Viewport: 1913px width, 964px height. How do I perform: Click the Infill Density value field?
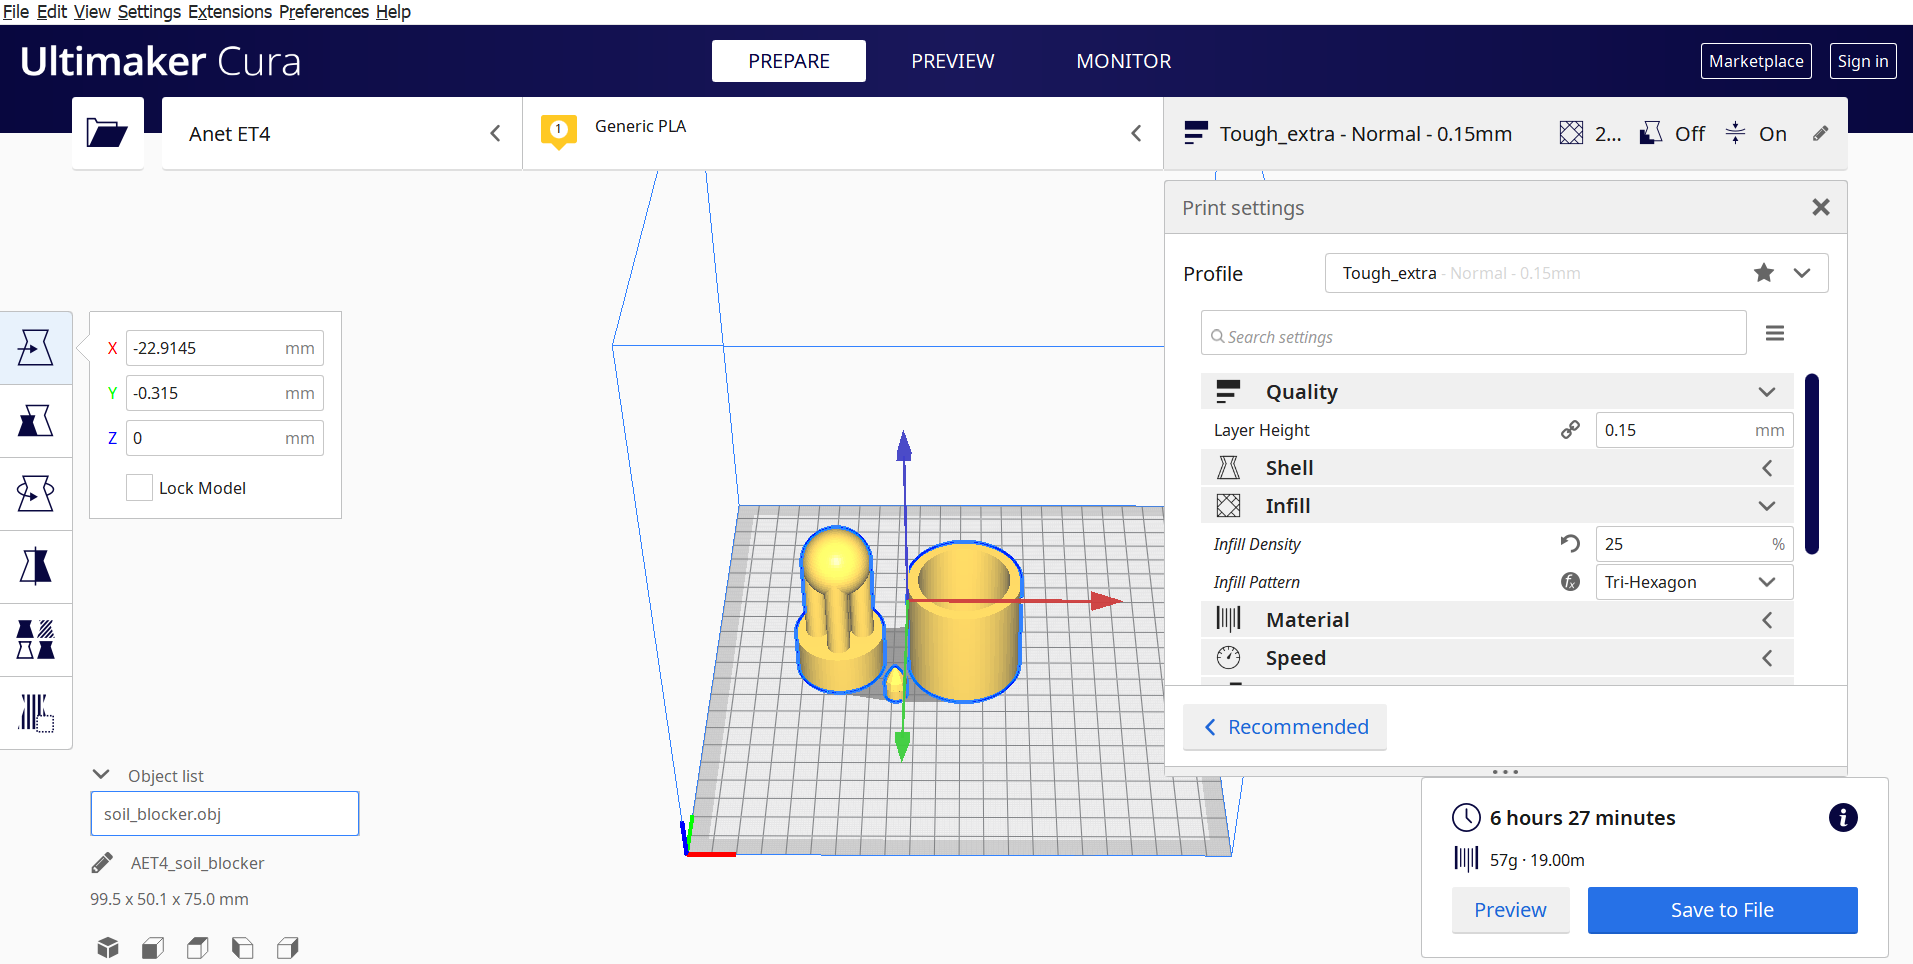(x=1694, y=543)
